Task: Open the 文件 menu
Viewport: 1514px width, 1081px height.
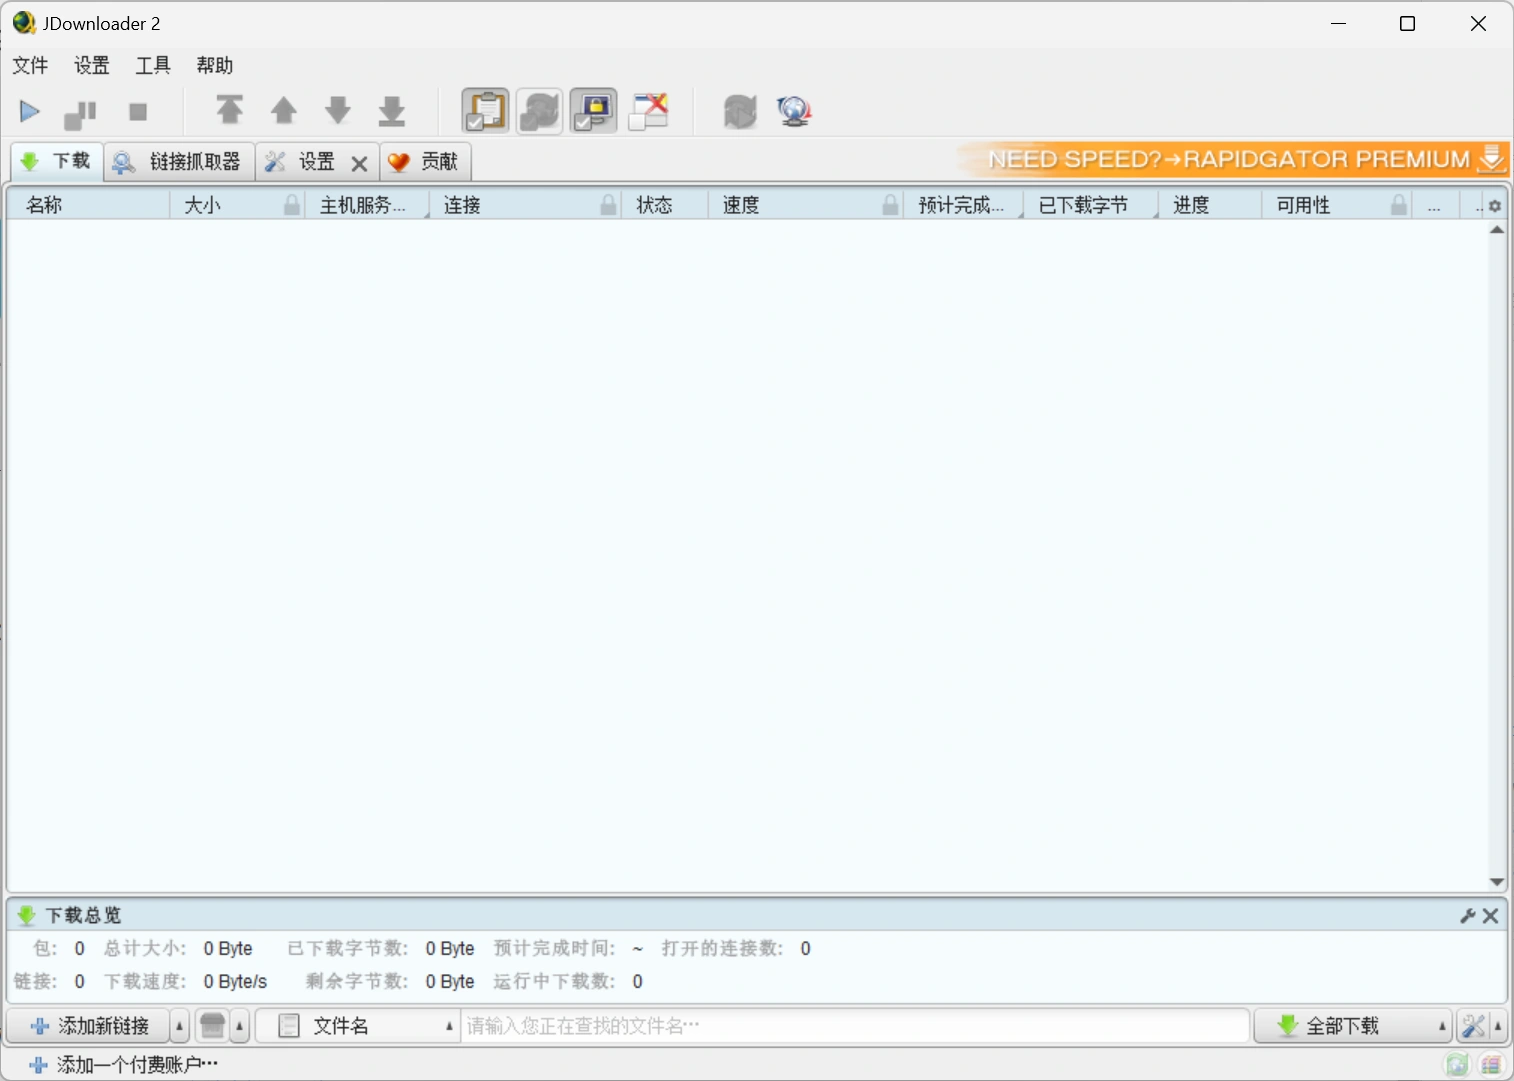Action: click(x=30, y=65)
